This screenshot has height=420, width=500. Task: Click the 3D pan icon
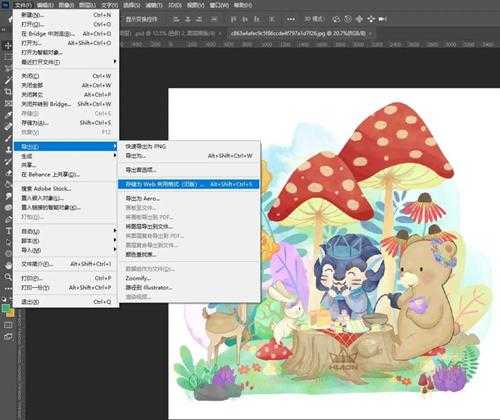pyautogui.click(x=359, y=19)
